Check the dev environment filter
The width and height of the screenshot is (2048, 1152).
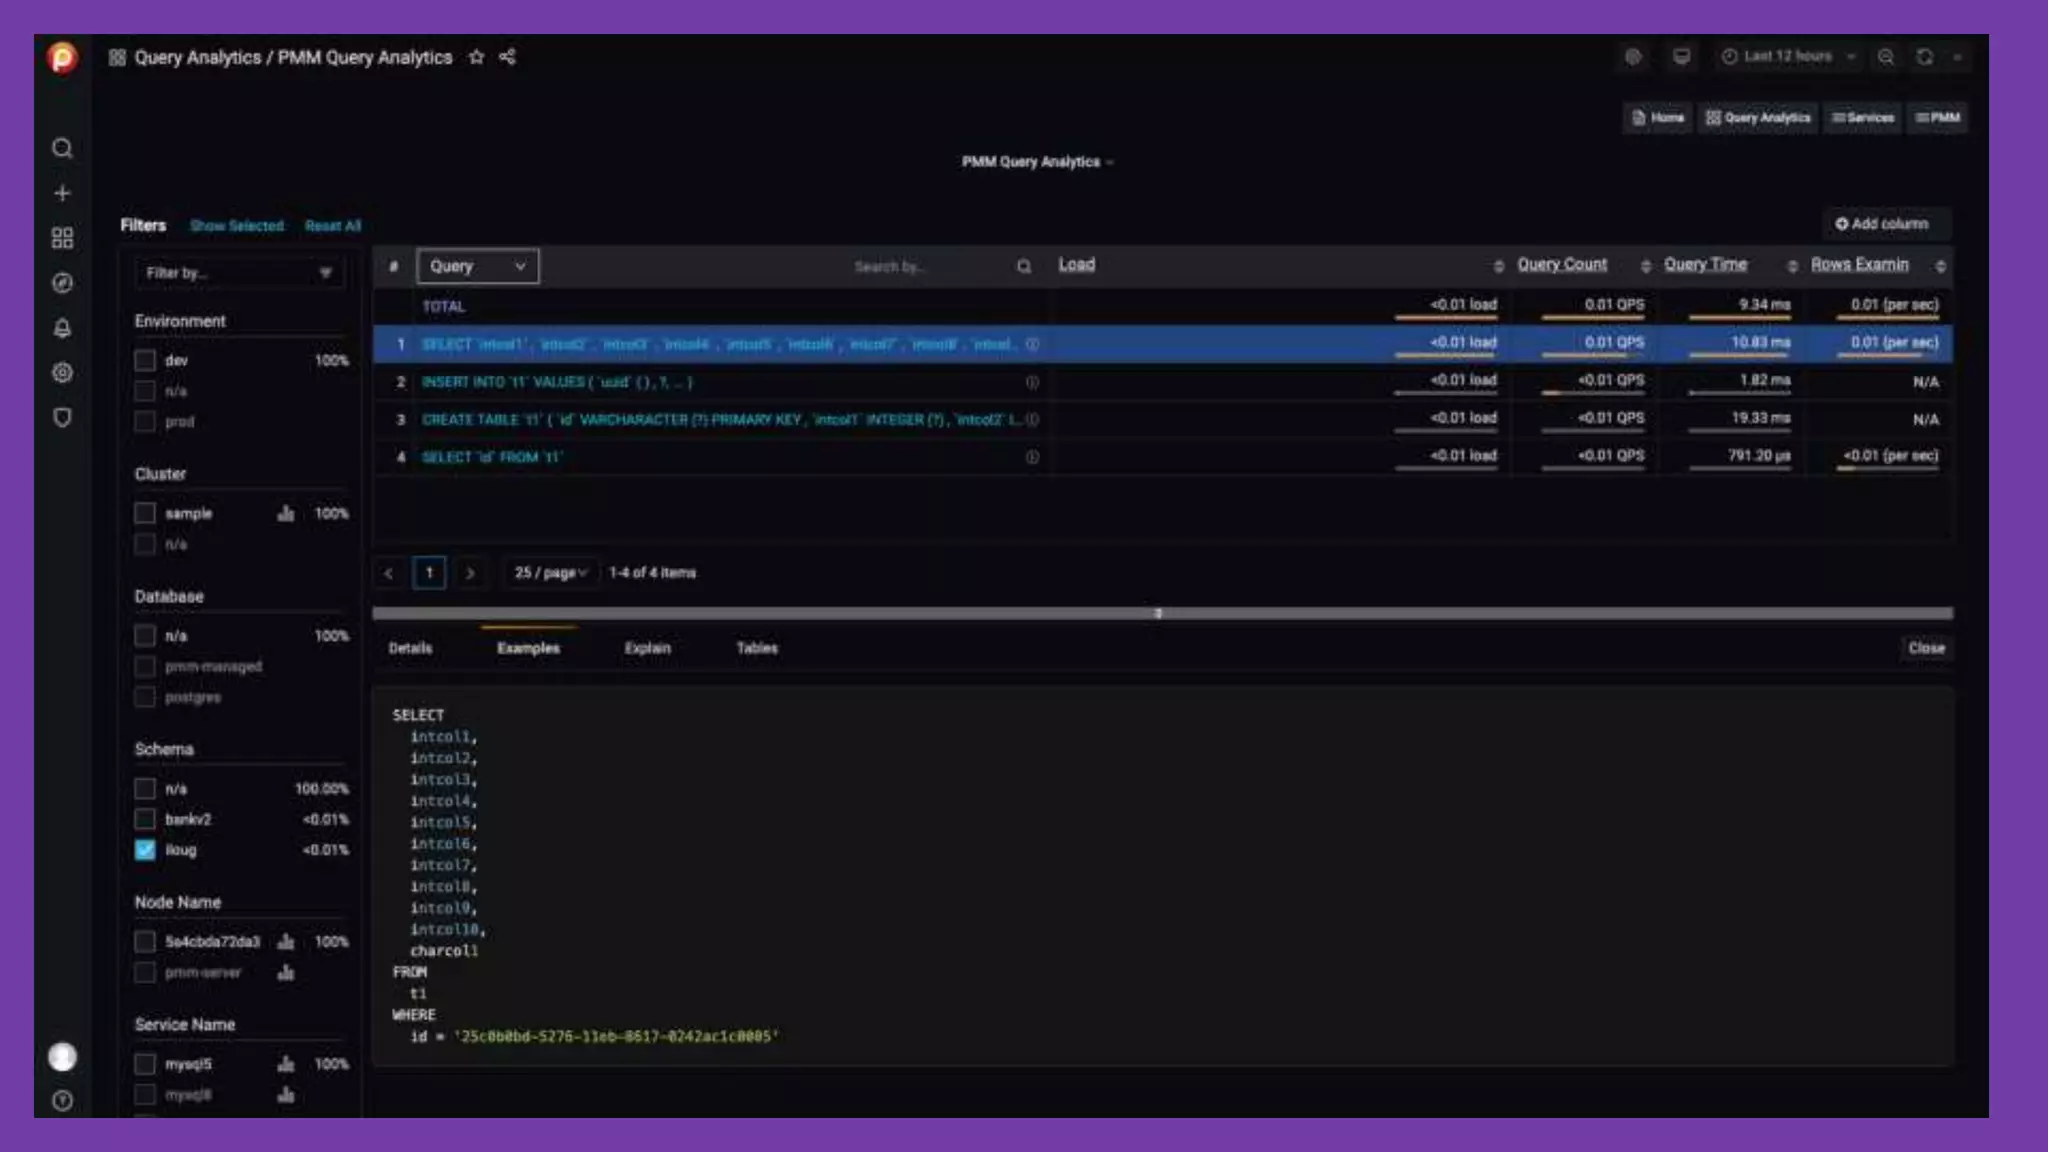click(x=145, y=360)
